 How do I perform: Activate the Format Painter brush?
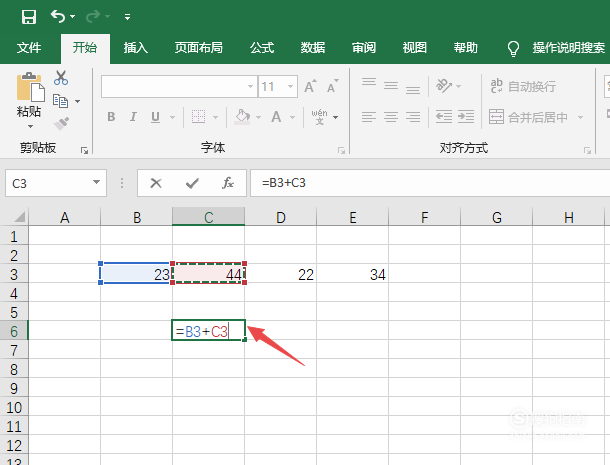tap(61, 124)
